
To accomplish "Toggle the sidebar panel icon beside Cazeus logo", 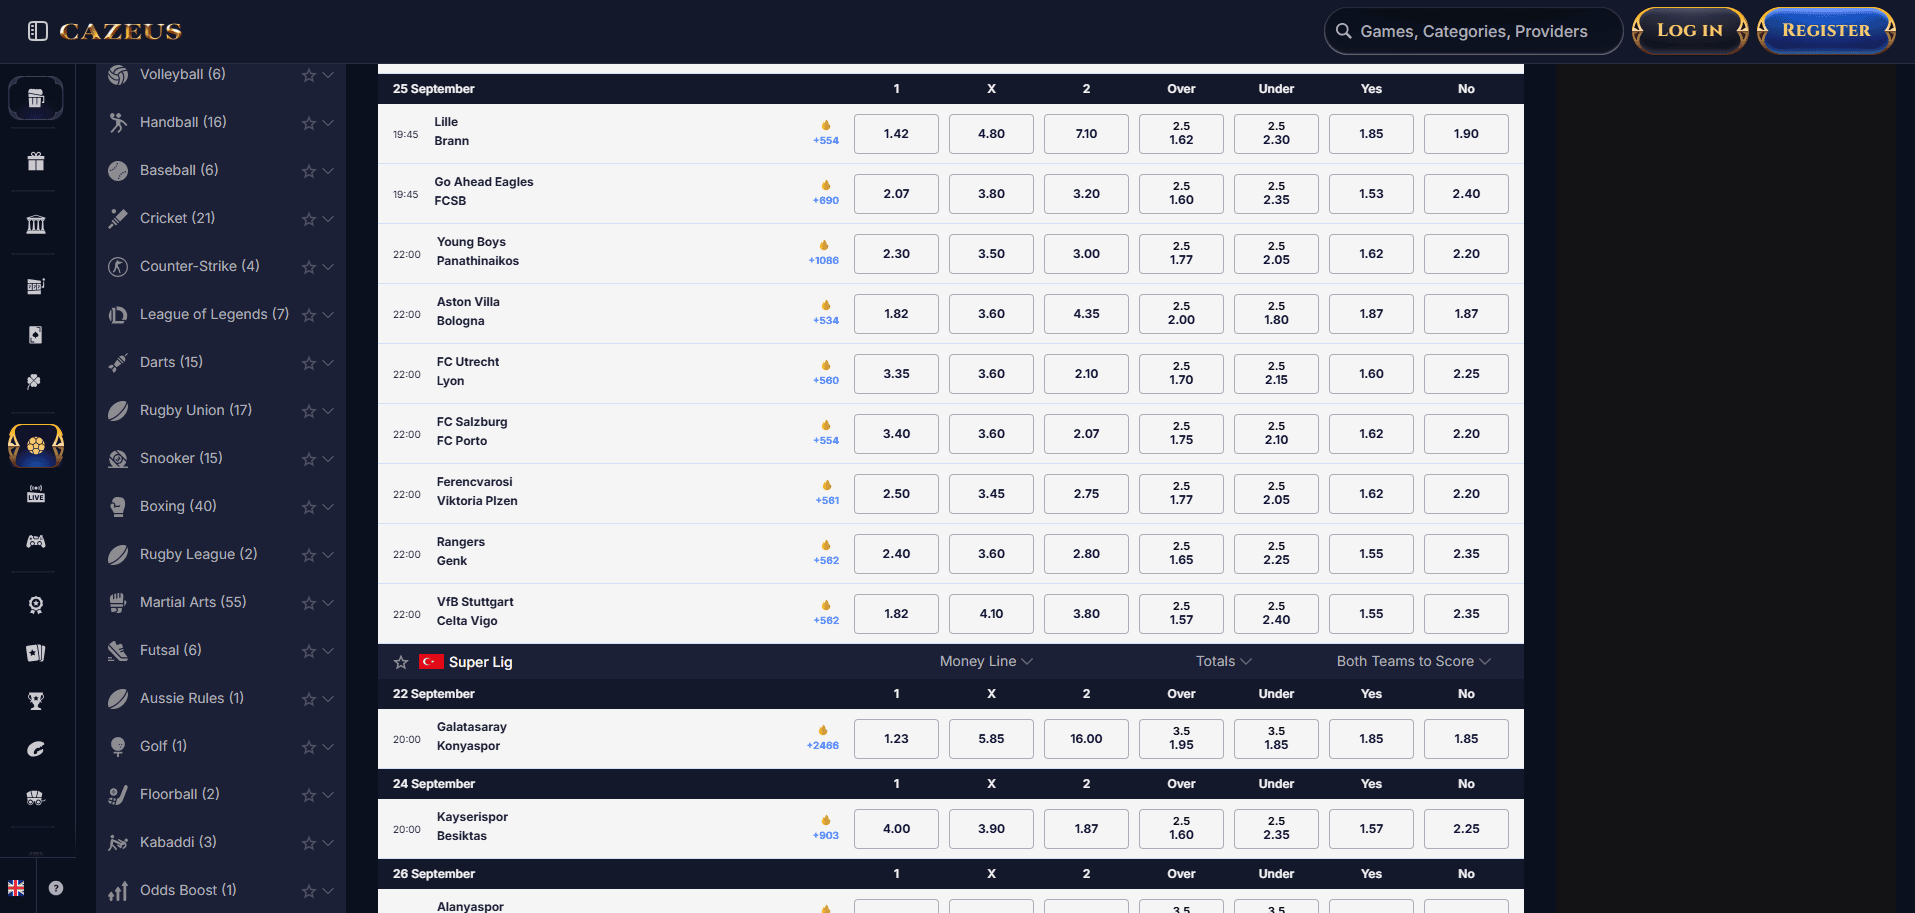I will pos(38,31).
